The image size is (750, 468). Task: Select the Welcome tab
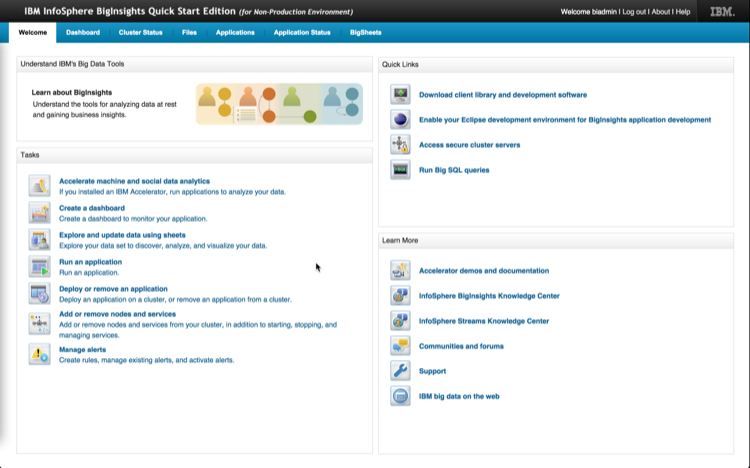(x=33, y=33)
